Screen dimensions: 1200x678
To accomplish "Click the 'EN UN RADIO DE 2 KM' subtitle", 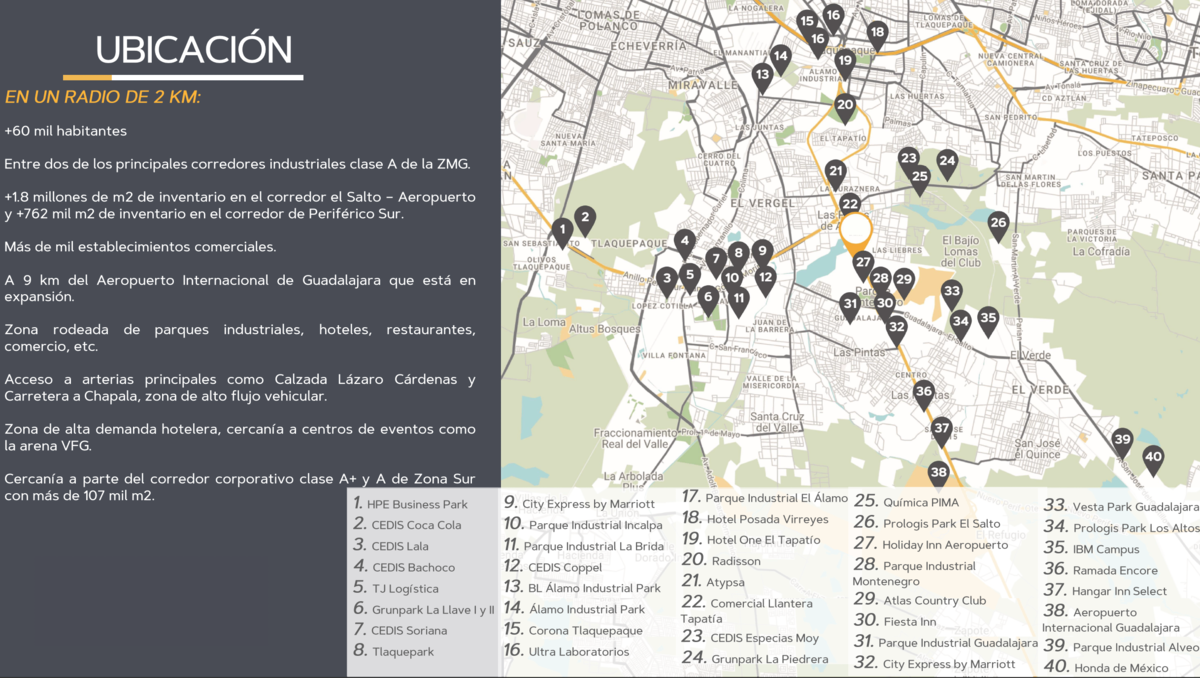I will click(102, 97).
